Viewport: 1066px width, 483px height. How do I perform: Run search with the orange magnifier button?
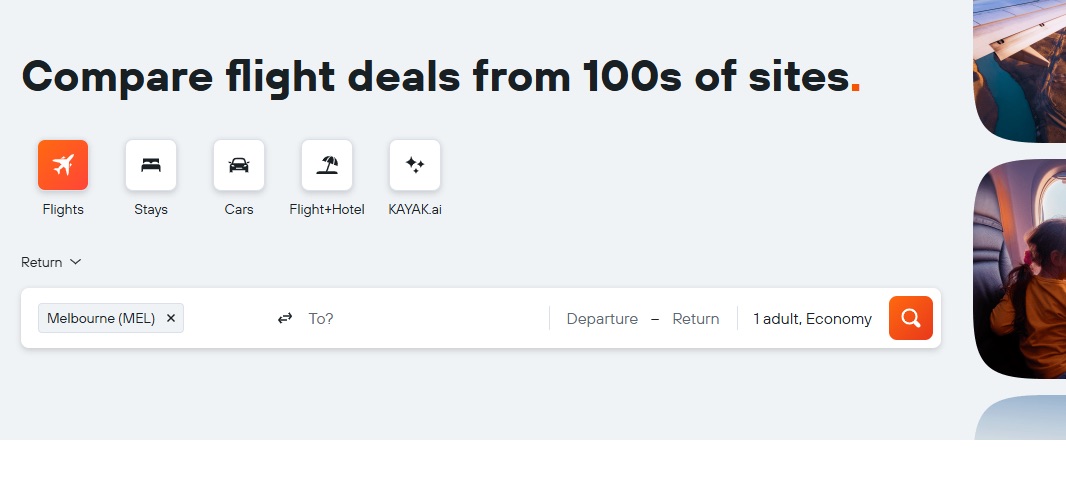[910, 318]
